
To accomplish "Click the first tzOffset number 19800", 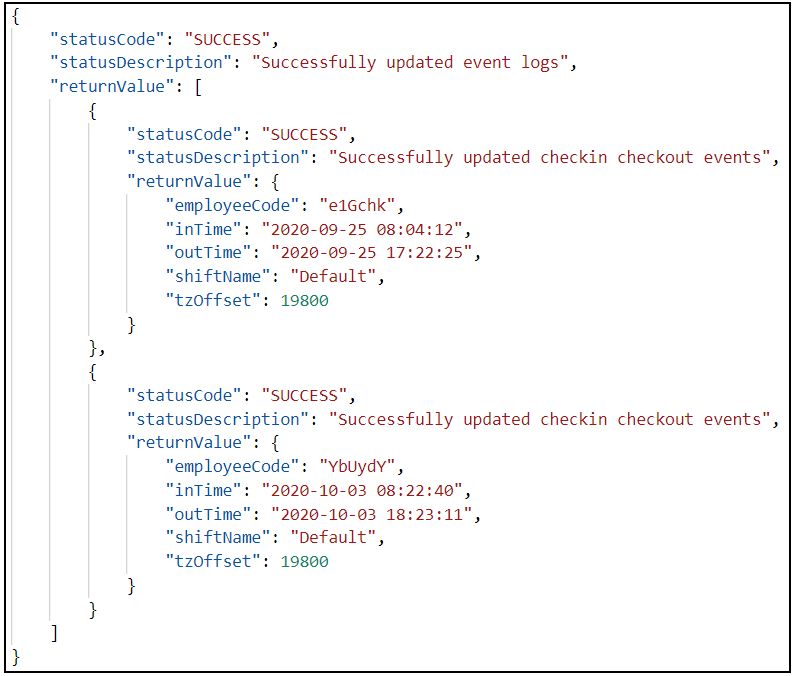I will tap(304, 300).
